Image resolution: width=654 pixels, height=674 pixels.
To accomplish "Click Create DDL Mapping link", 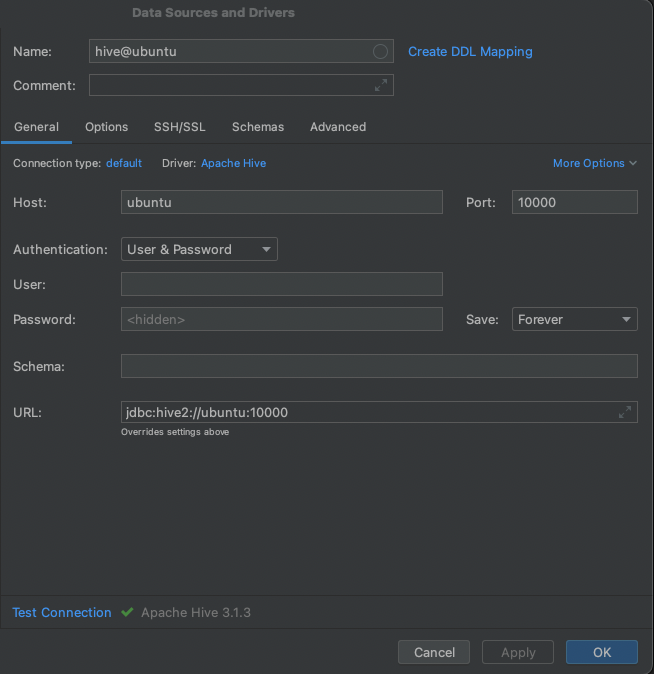I will (x=470, y=52).
